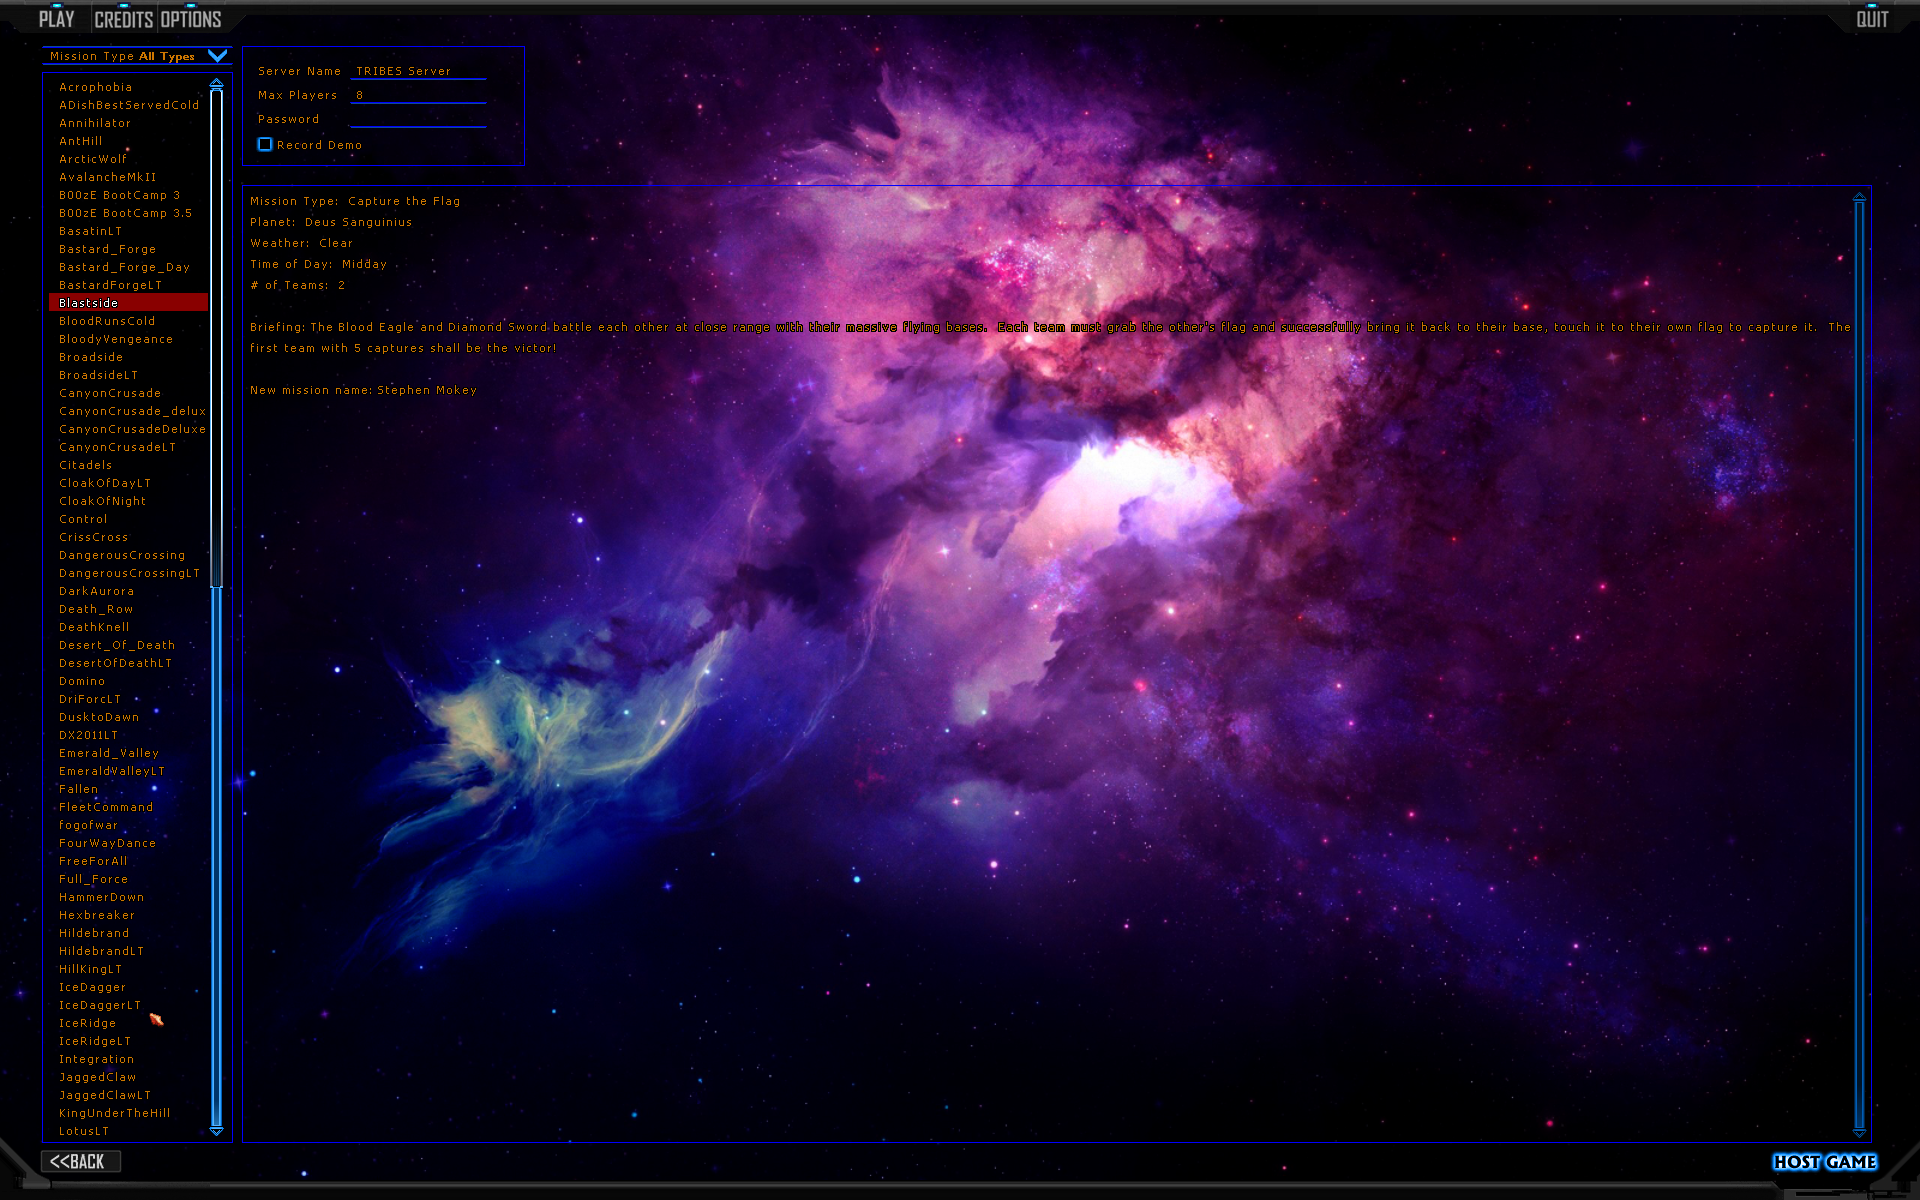Viewport: 1920px width, 1200px height.
Task: Click briefing panel scroll down arrow
Action: (x=1859, y=1133)
